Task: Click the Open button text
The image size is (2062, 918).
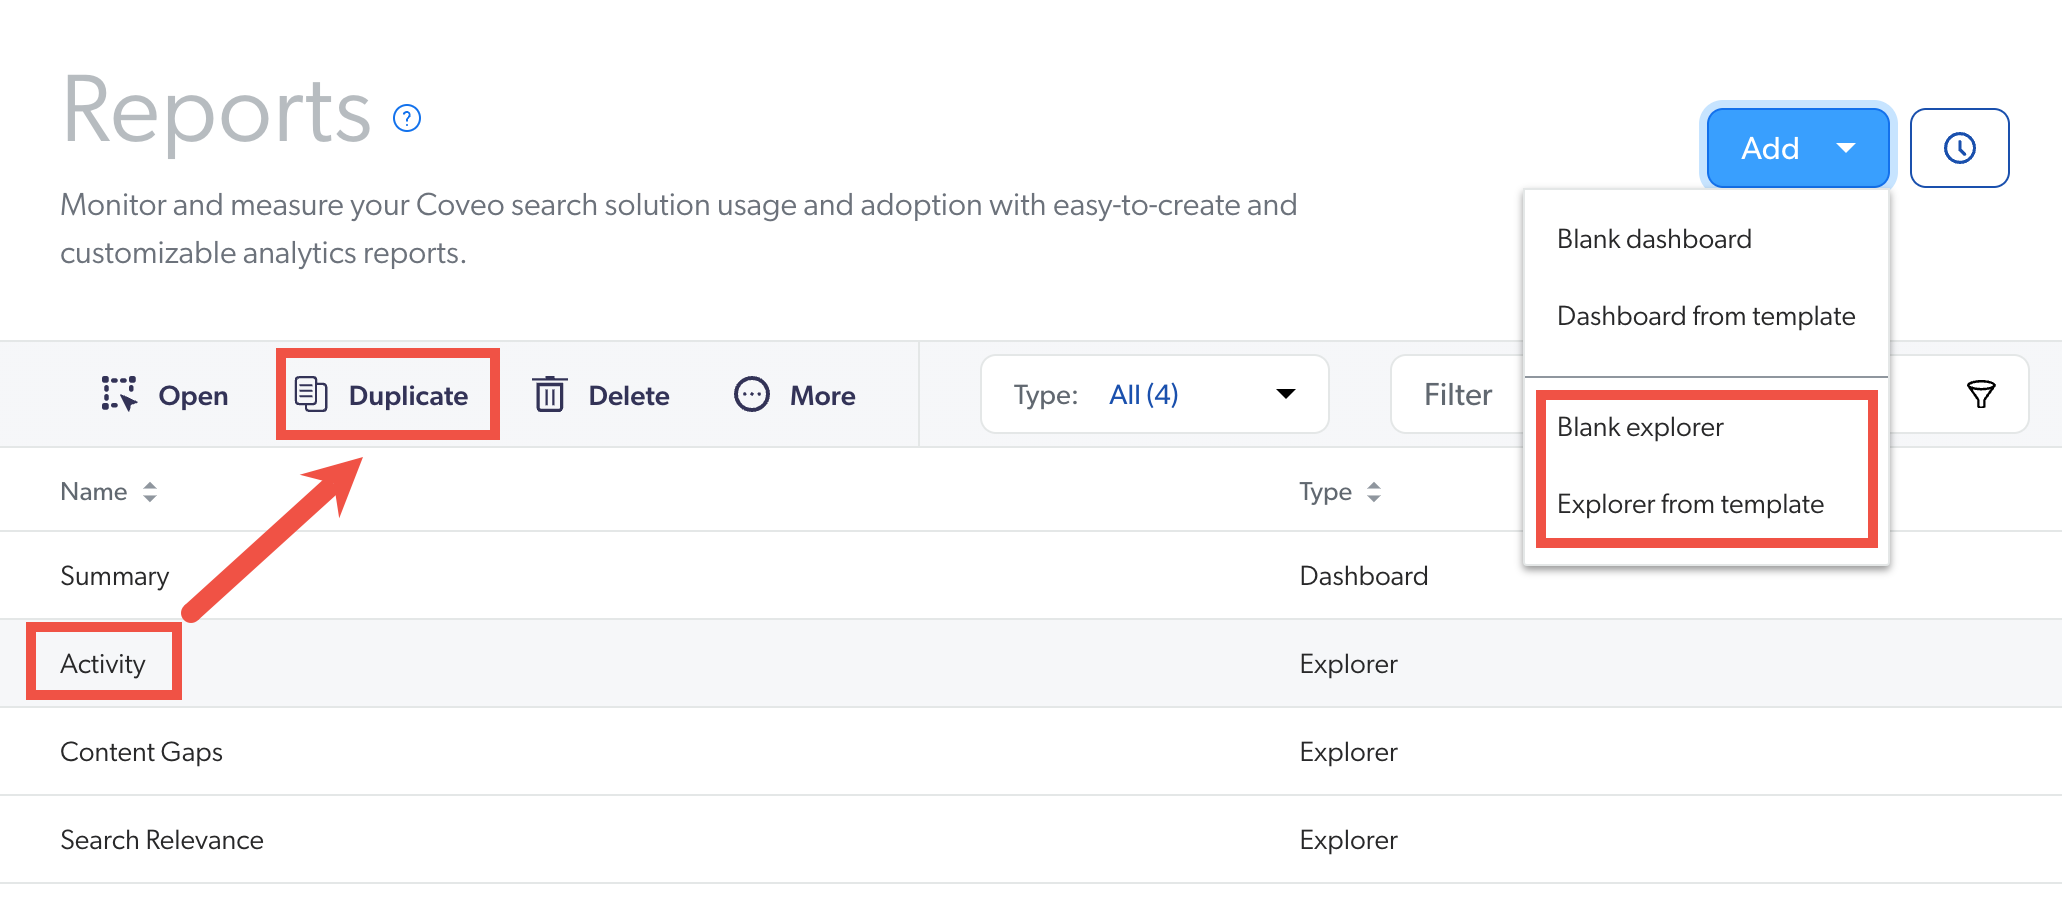Action: click(x=193, y=396)
